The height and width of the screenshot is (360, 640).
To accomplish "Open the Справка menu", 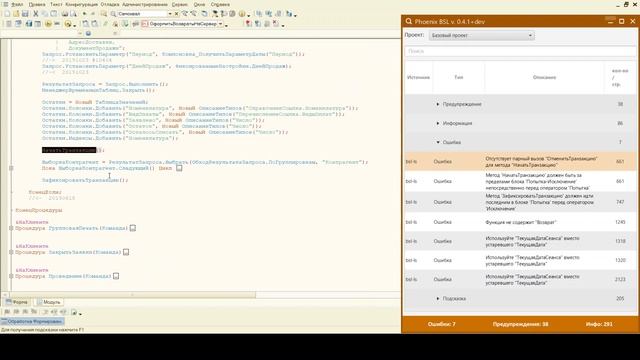I will [x=220, y=4].
